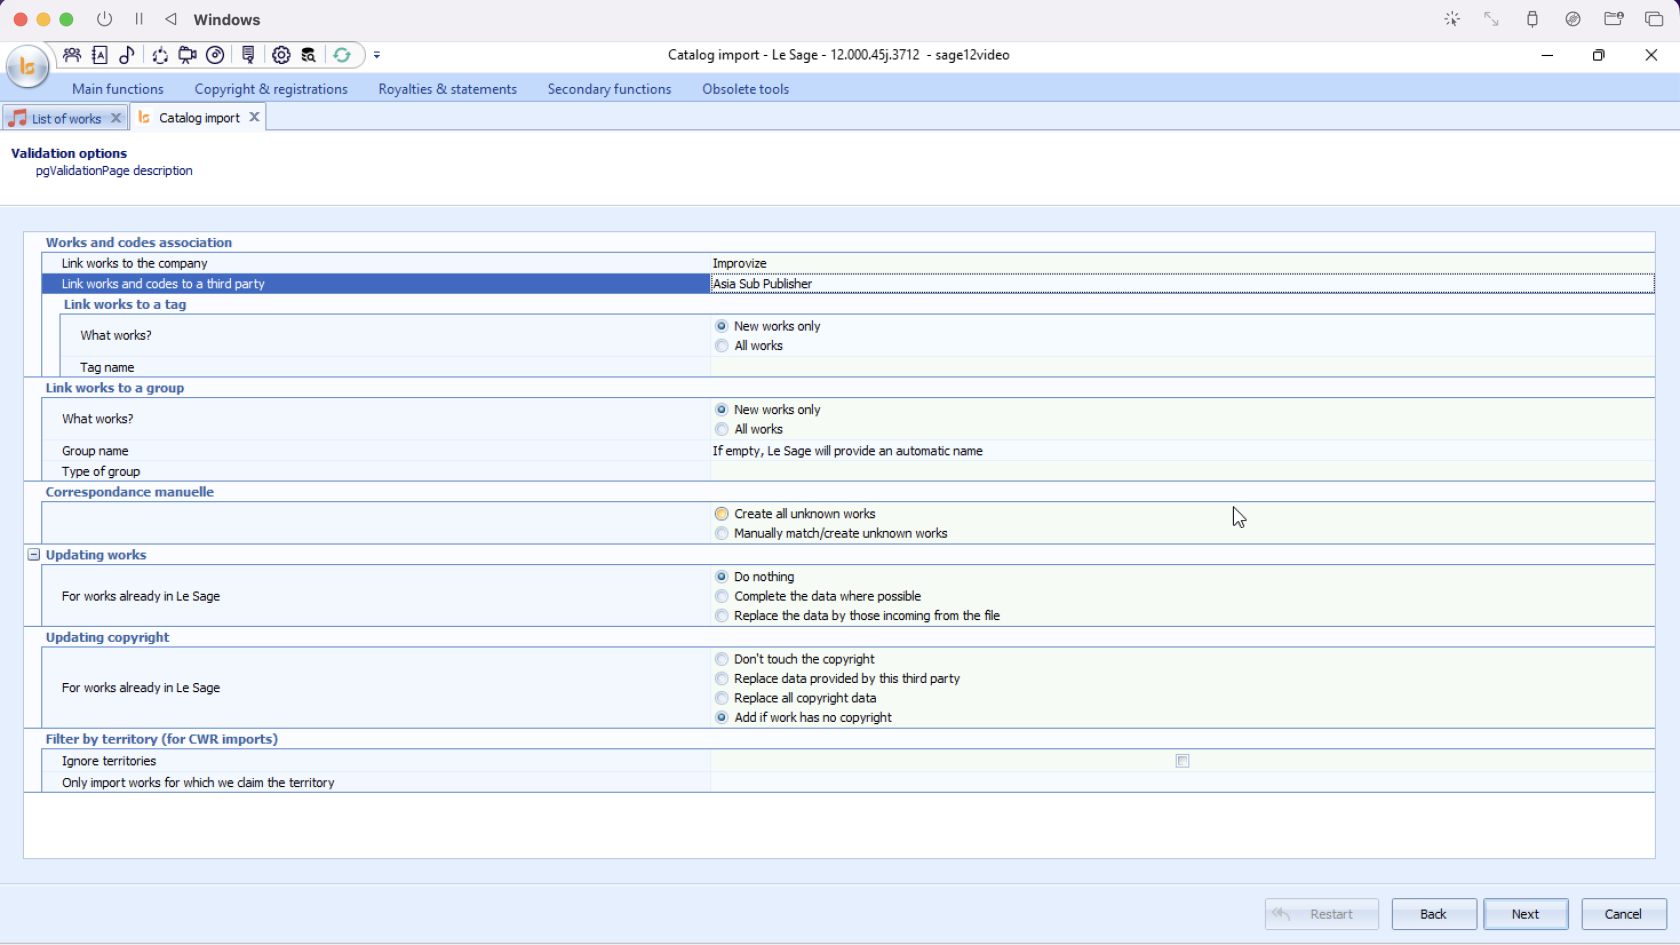Switch to the List of works tab
The height and width of the screenshot is (945, 1680).
click(66, 118)
